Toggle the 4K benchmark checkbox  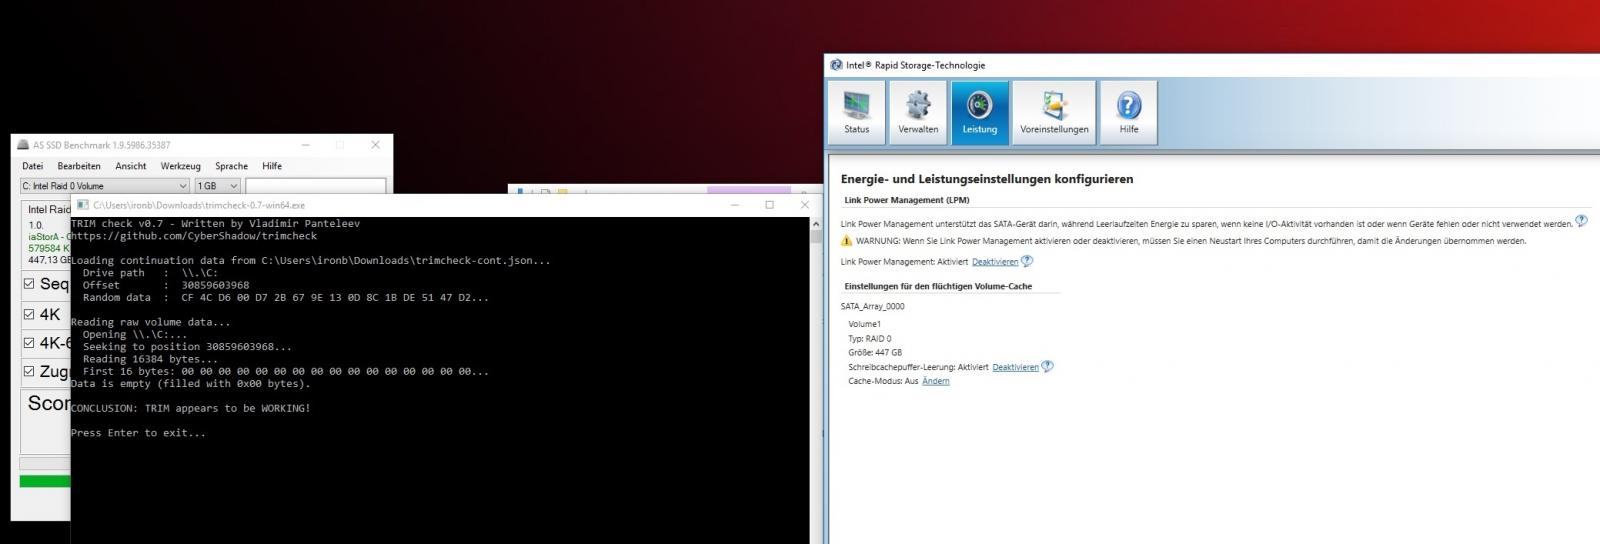[29, 314]
